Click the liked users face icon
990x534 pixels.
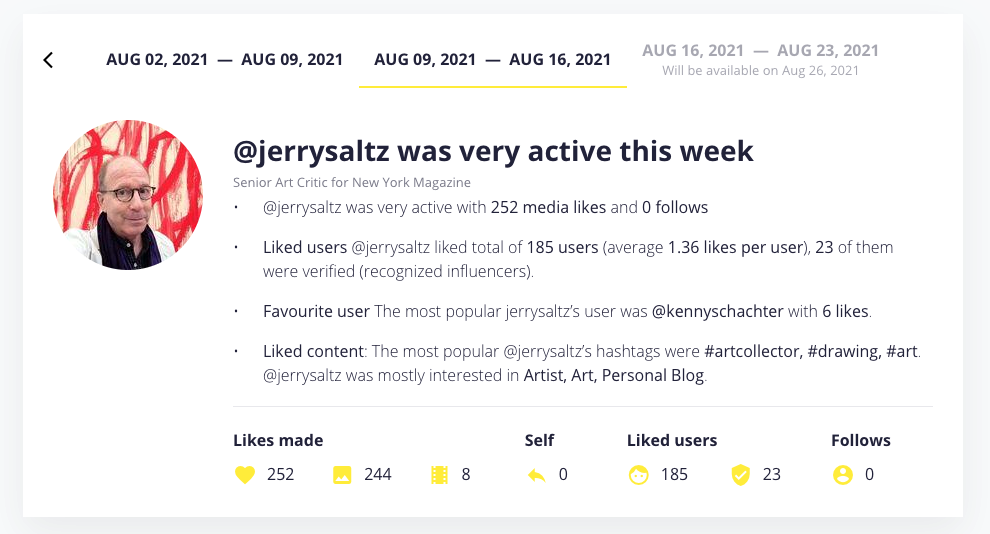click(639, 475)
